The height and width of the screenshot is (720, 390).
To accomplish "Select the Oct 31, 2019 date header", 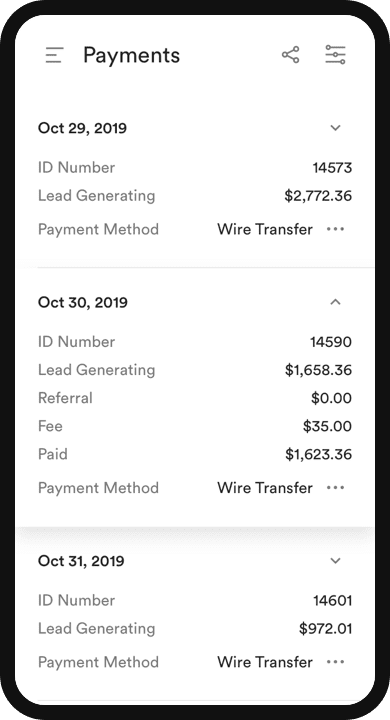I will click(x=81, y=561).
